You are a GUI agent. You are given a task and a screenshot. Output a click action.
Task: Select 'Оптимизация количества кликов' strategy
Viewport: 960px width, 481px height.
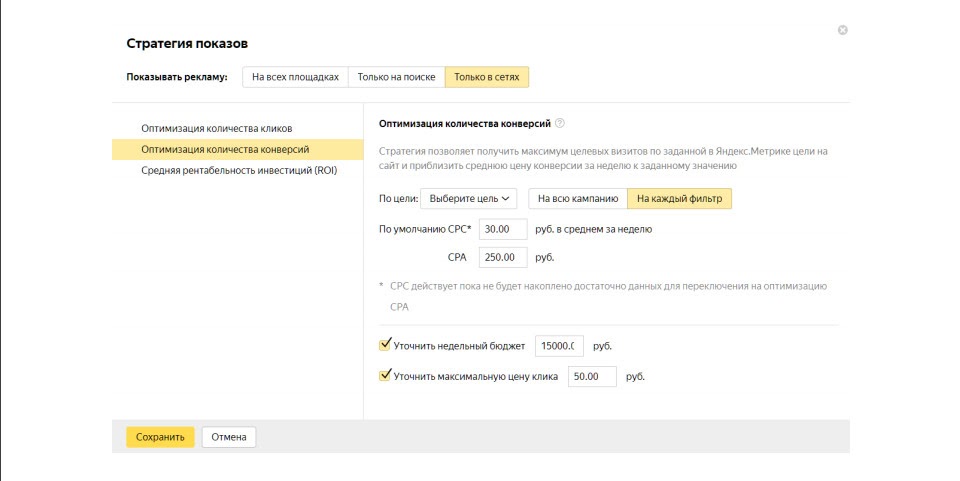tap(217, 128)
